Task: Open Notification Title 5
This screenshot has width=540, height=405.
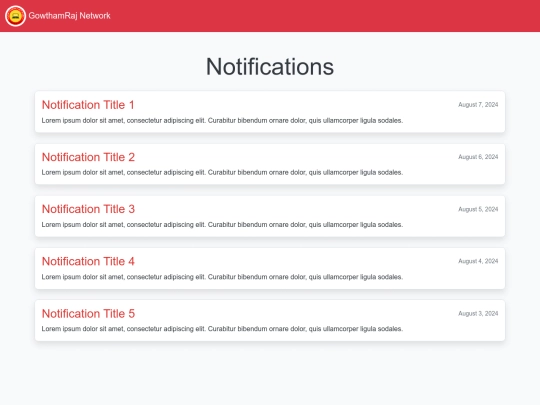Action: [88, 313]
